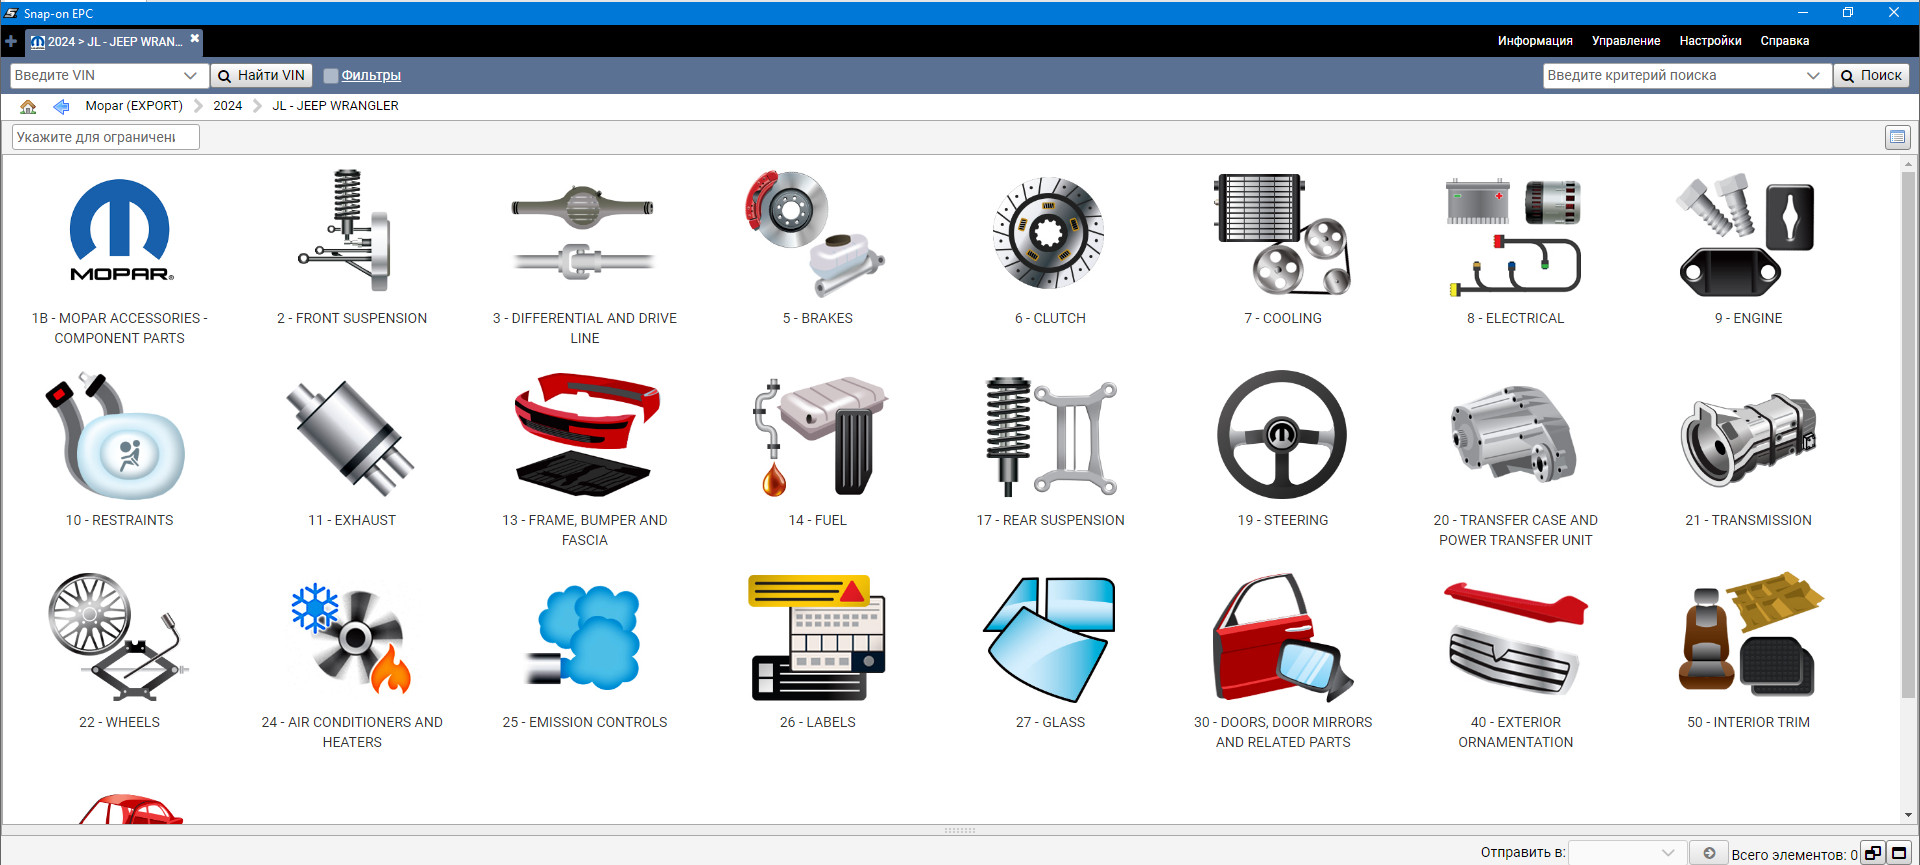Open the Информация menu
Viewport: 1920px width, 865px height.
coord(1534,41)
